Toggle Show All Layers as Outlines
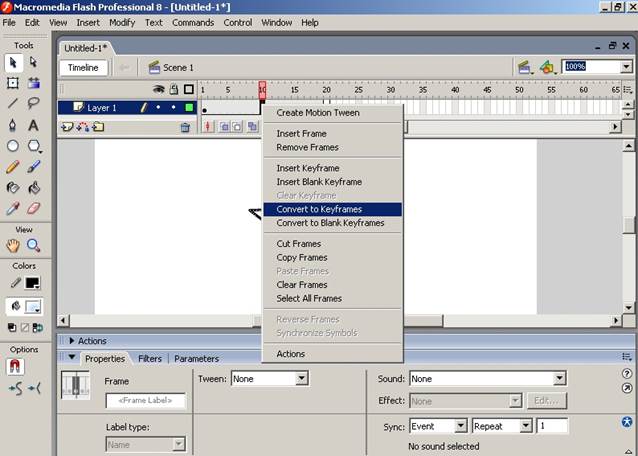Screen dimensions: 638x456 (189, 89)
